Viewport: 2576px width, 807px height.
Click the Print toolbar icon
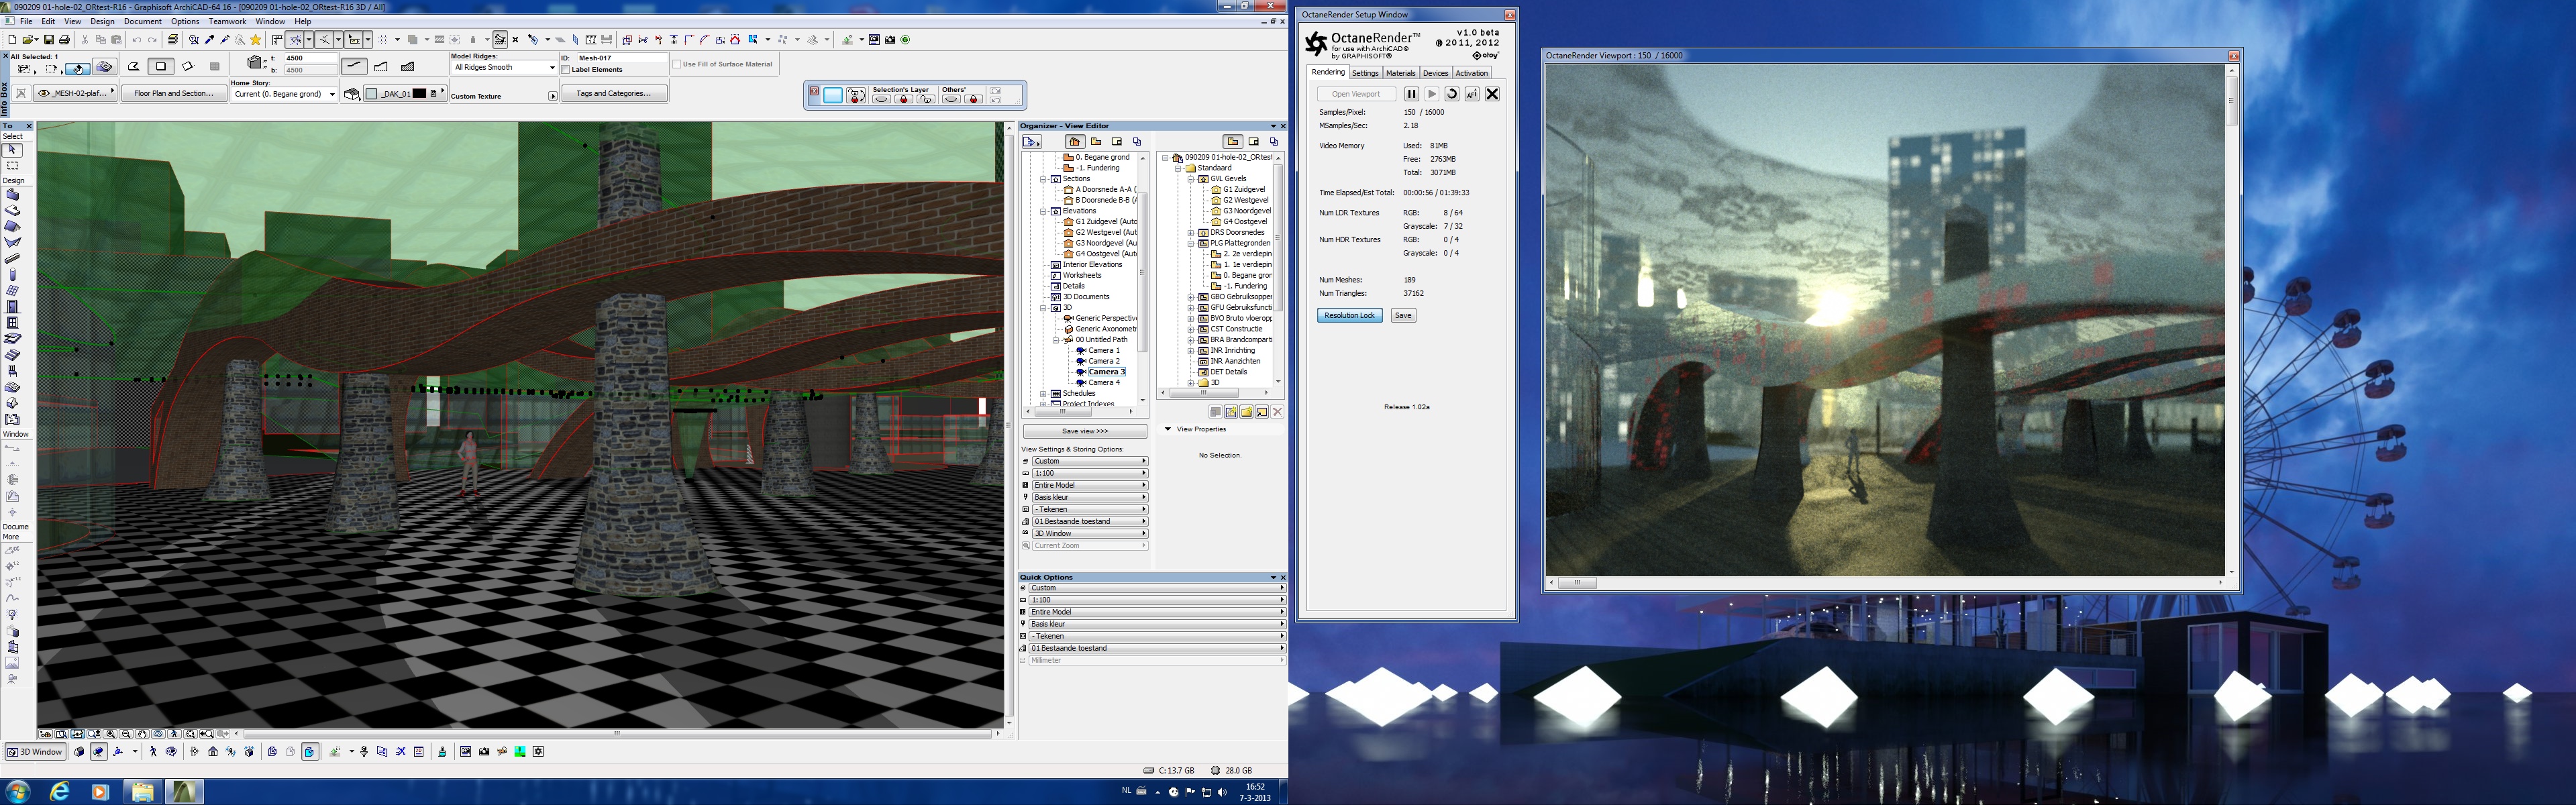click(65, 40)
